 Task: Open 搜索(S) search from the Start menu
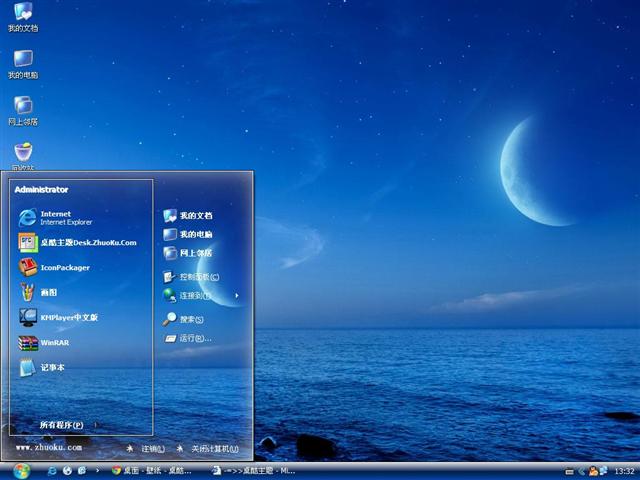pyautogui.click(x=191, y=319)
